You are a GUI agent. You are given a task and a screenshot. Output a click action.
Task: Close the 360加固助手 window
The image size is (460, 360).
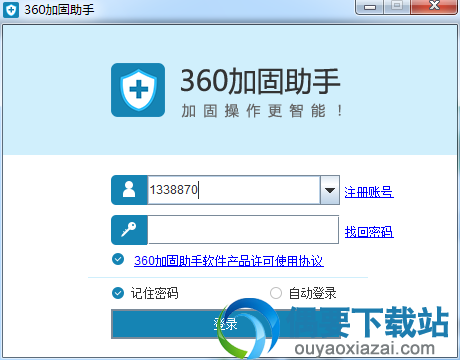coord(434,6)
